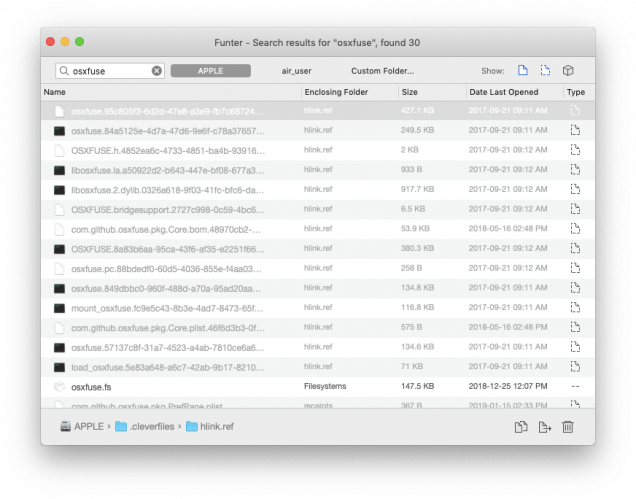Click document icon of osxfuse.pc file
Screen dimensions: 636x499
pyautogui.click(x=60, y=269)
